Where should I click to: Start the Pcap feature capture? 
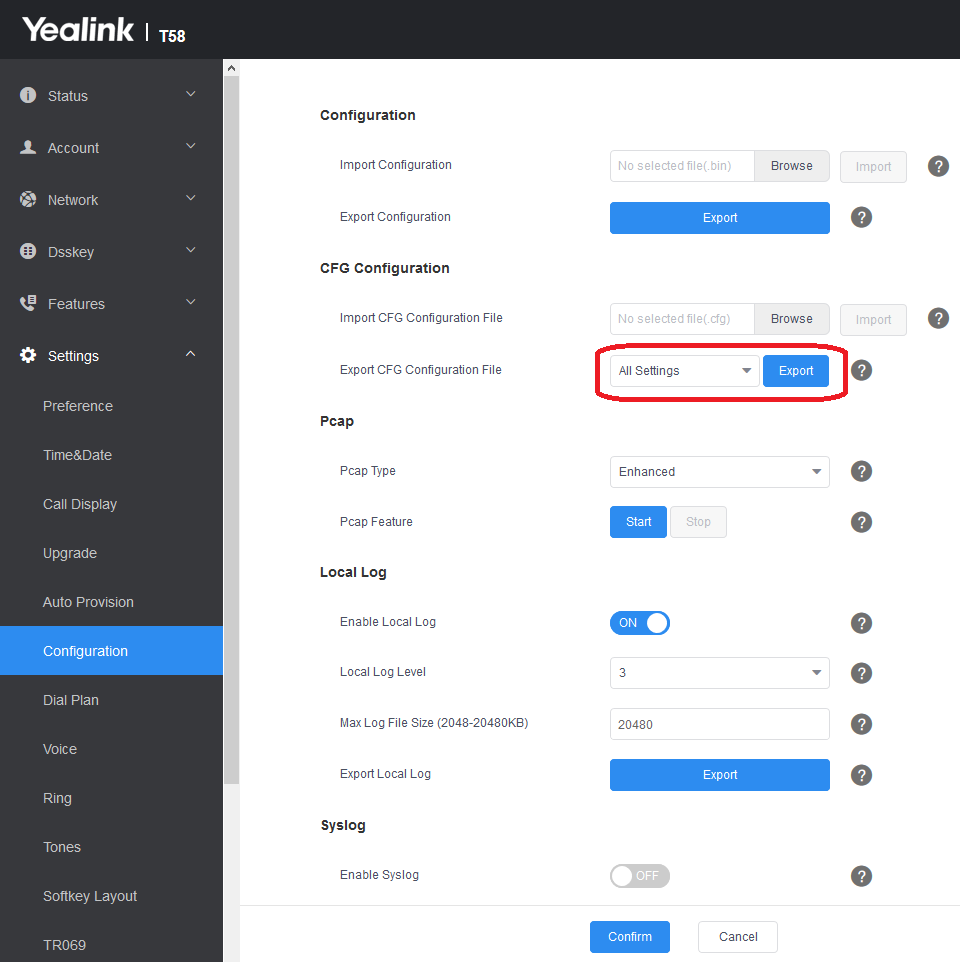[638, 522]
